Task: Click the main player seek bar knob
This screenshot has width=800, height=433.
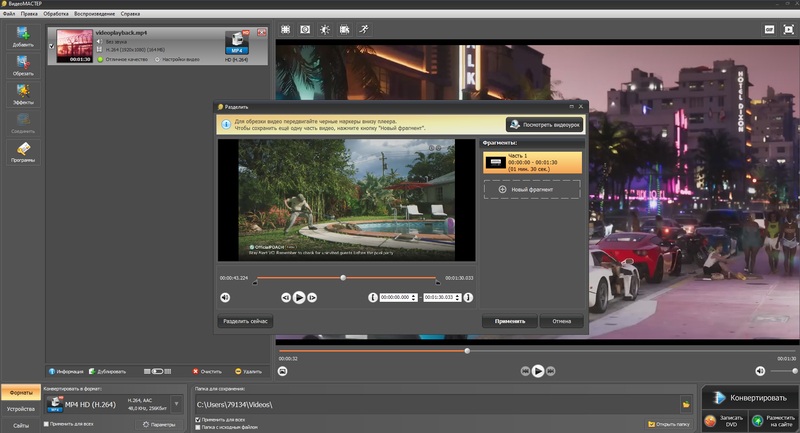Action: pos(467,351)
